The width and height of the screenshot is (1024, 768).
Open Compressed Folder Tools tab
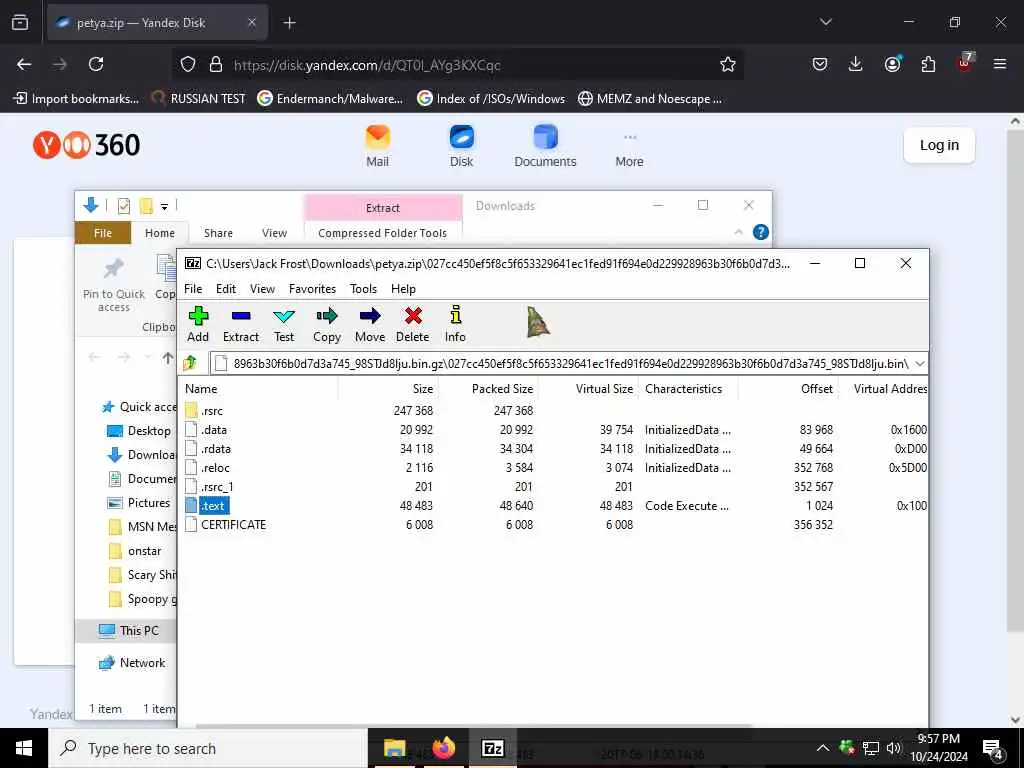point(383,232)
